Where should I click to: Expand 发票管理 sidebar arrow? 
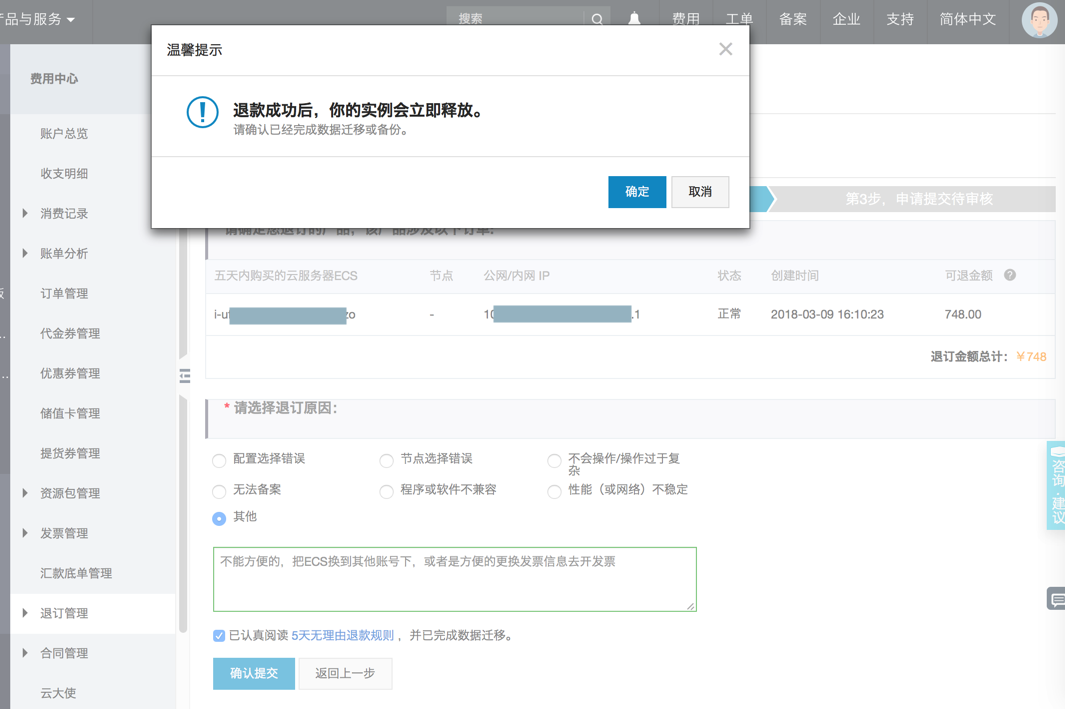click(25, 533)
